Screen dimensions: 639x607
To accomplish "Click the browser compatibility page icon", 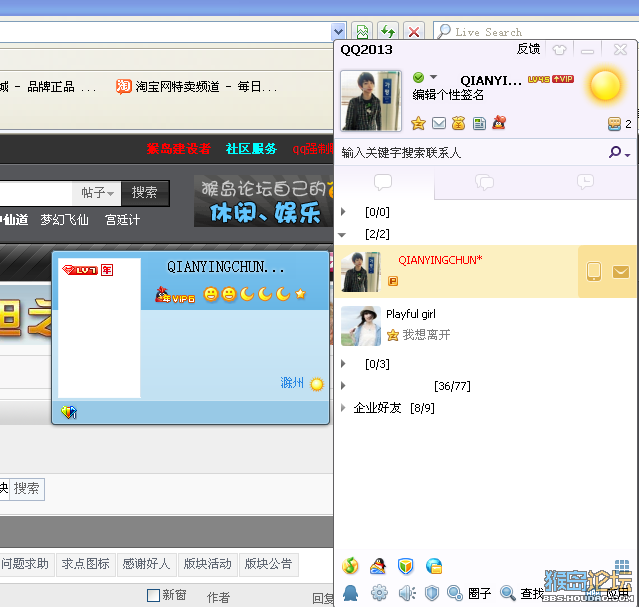I will 362,31.
